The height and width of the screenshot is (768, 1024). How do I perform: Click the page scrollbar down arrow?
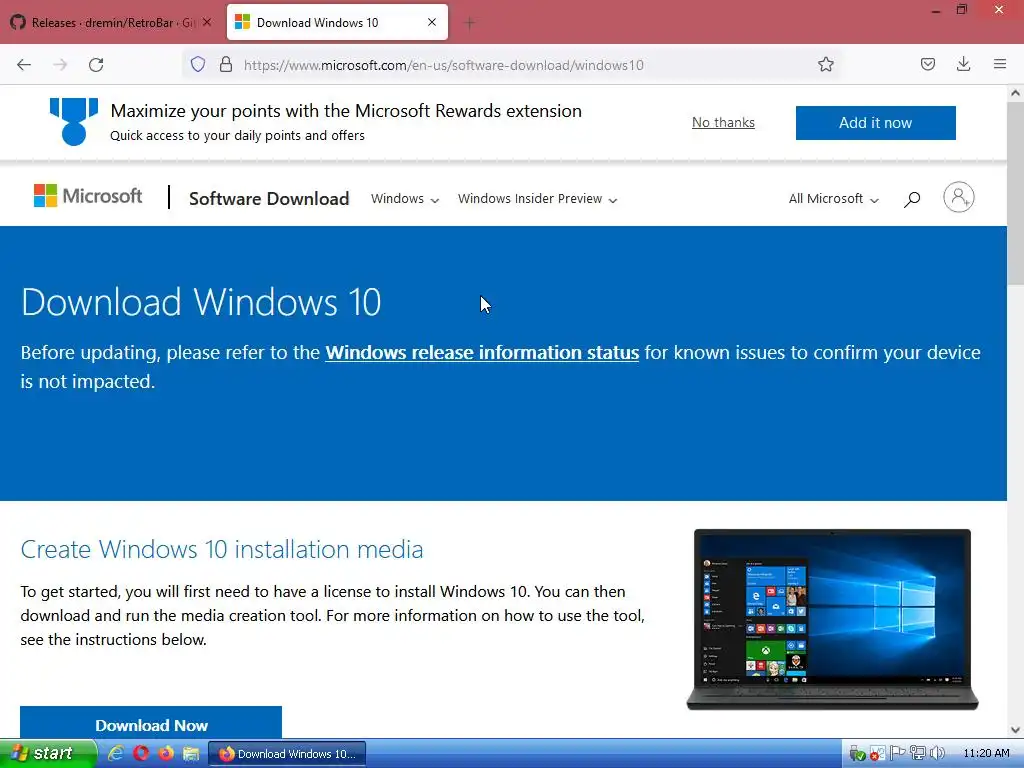(1016, 730)
